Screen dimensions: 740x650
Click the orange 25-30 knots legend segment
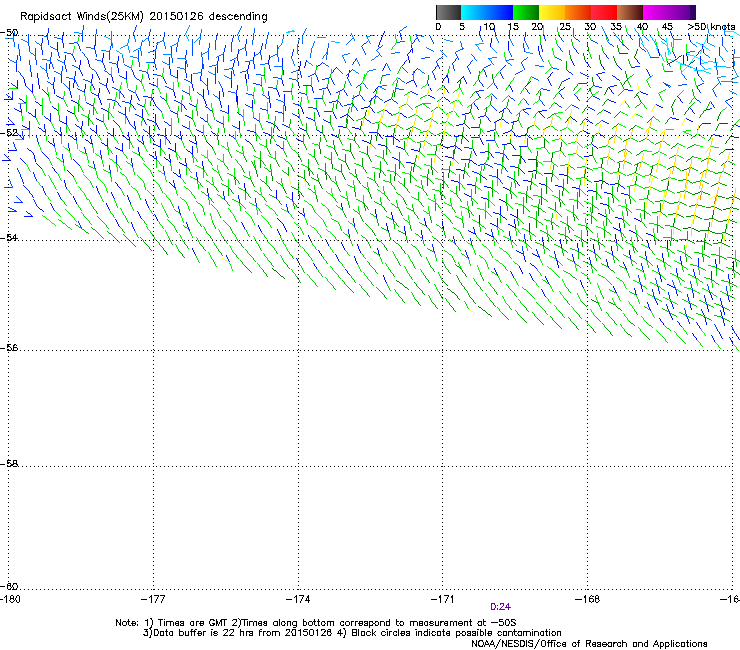pos(578,12)
